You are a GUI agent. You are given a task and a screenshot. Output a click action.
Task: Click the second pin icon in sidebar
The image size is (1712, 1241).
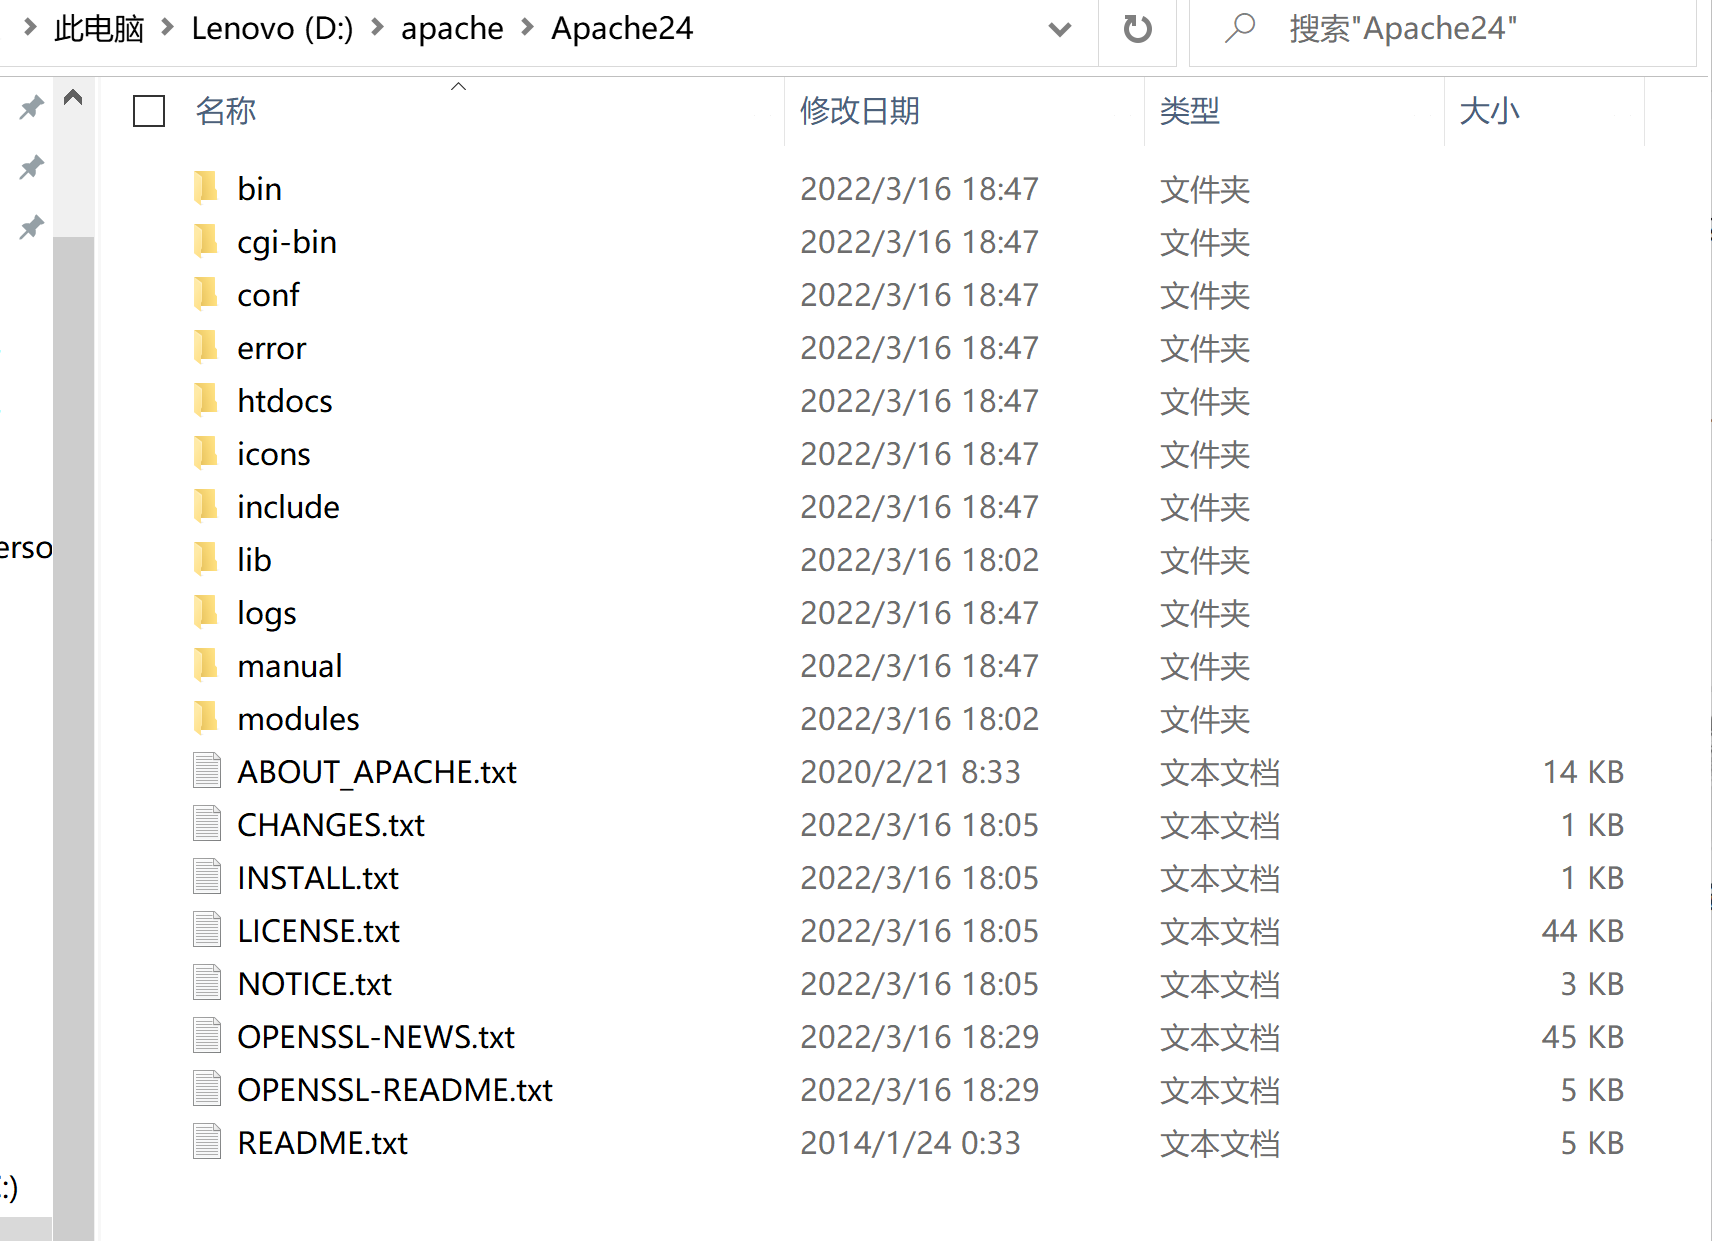[x=30, y=167]
